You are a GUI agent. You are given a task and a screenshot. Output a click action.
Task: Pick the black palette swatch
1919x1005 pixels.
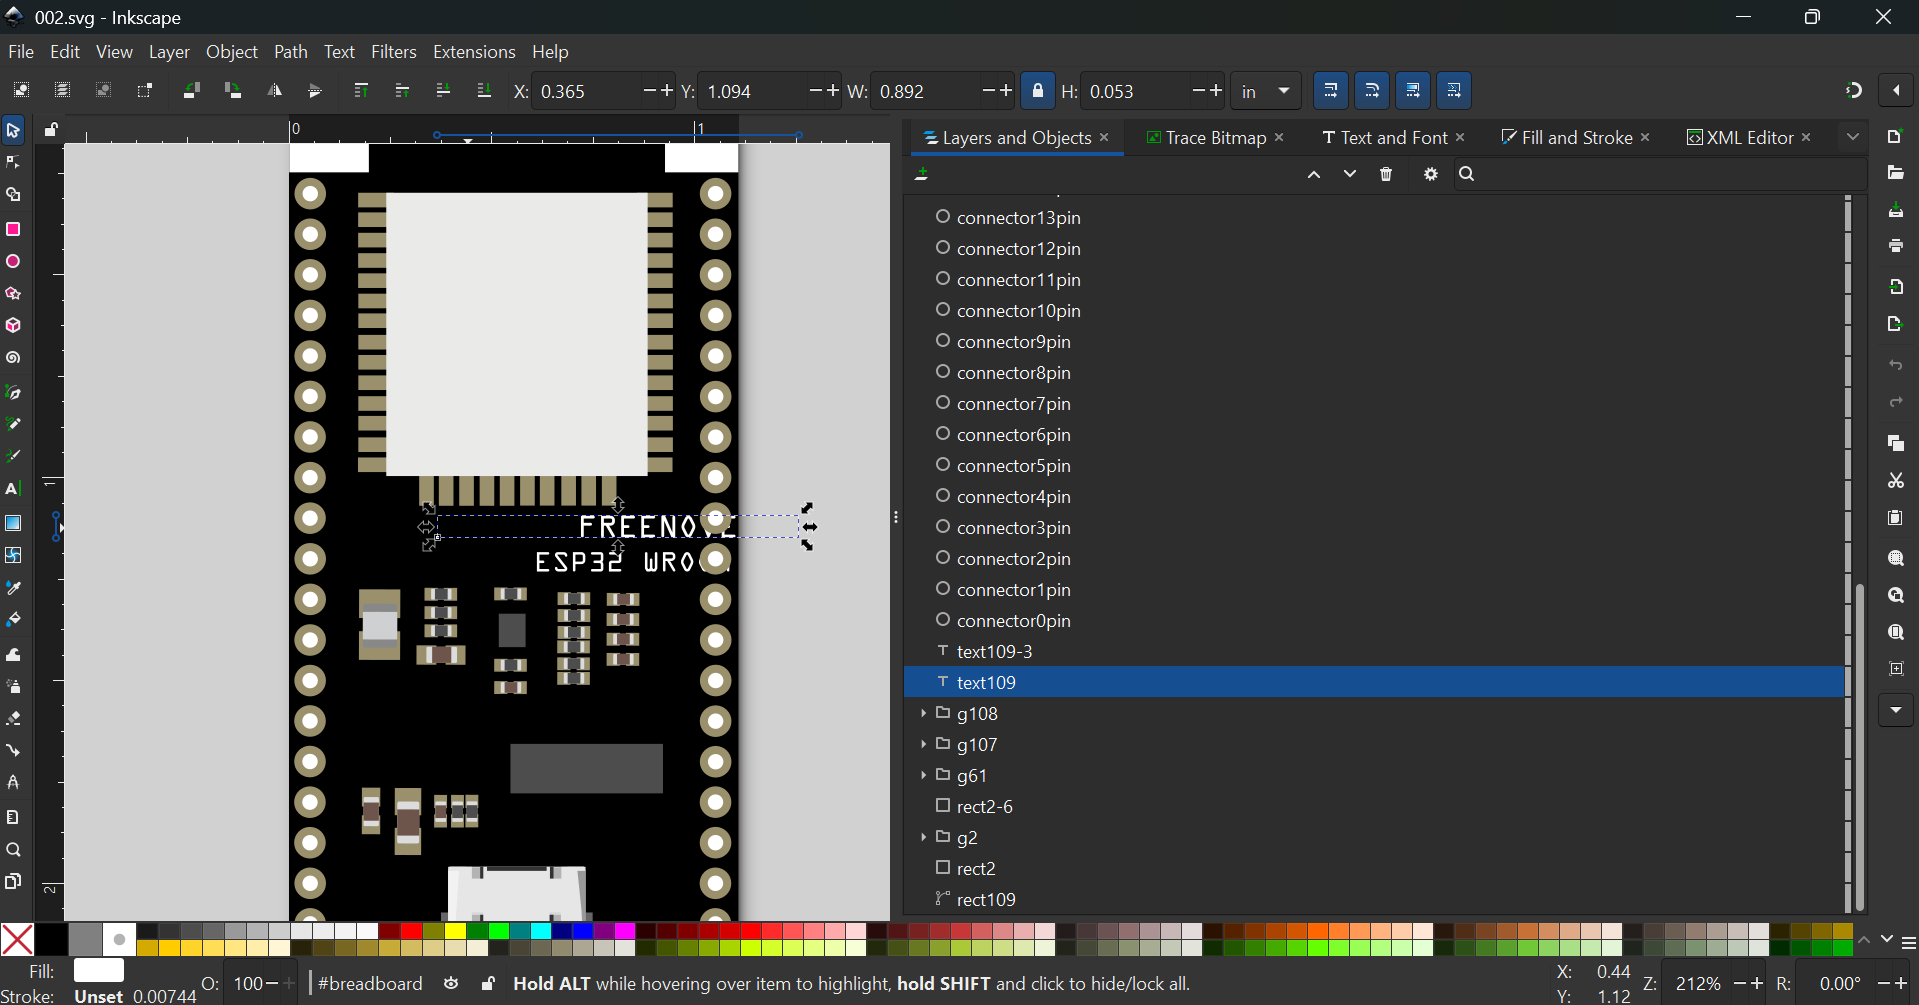[x=52, y=940]
